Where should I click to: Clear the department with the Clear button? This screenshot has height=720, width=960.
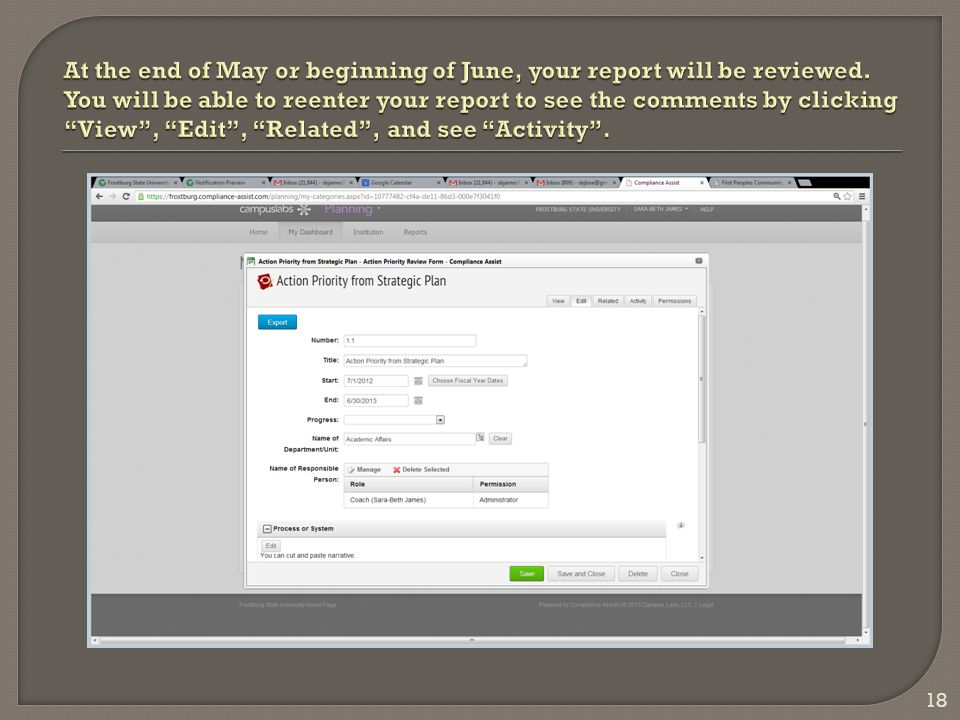coord(500,438)
